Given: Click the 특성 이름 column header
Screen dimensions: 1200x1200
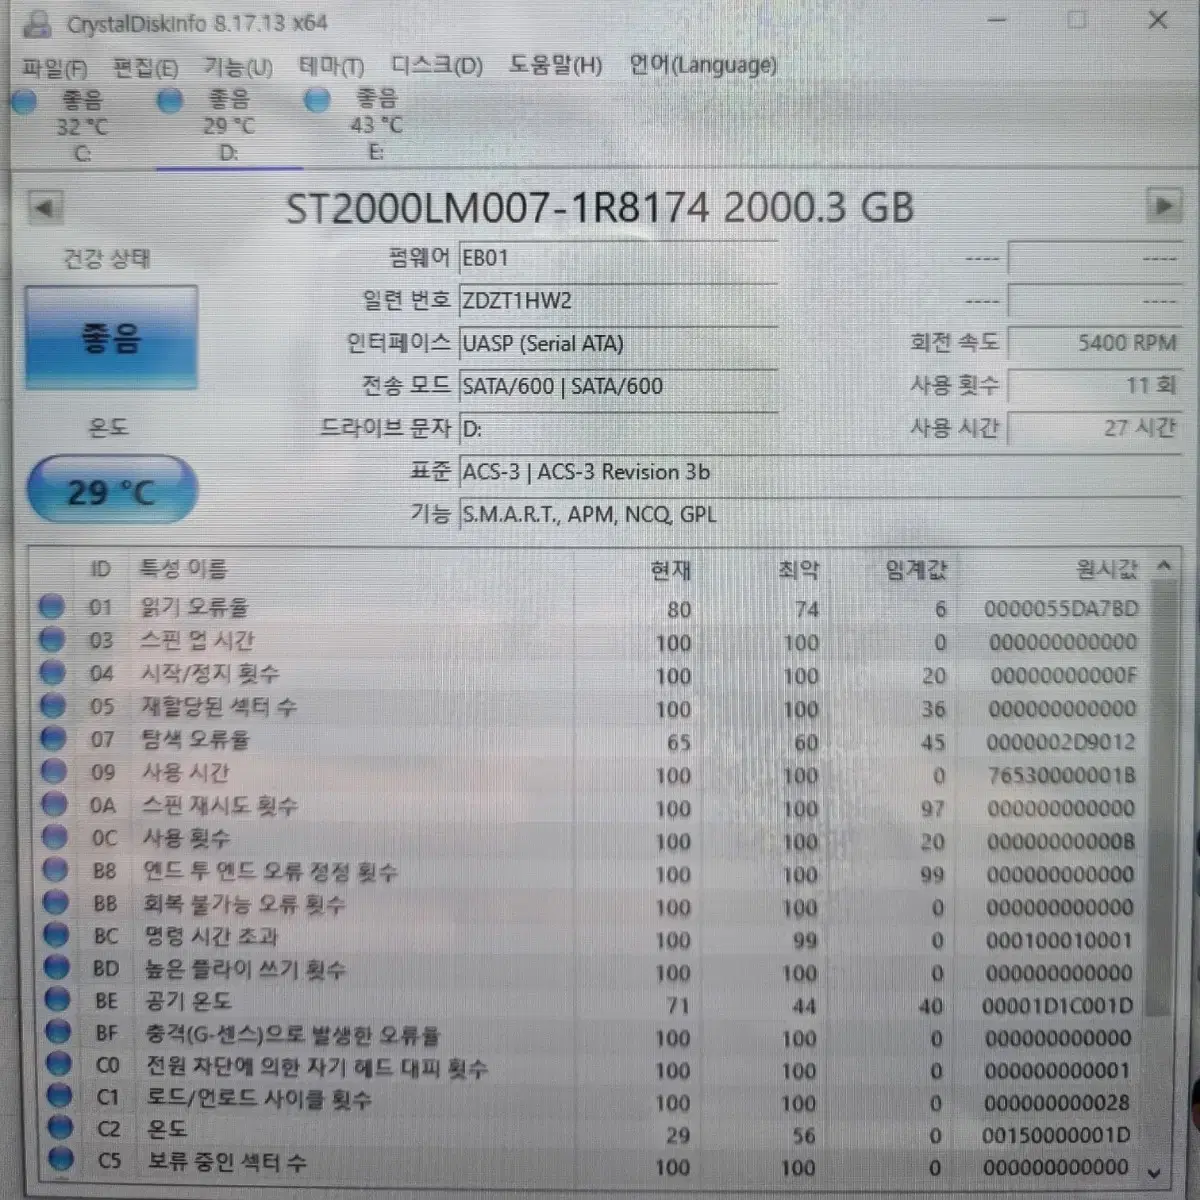Looking at the screenshot, I should [183, 569].
